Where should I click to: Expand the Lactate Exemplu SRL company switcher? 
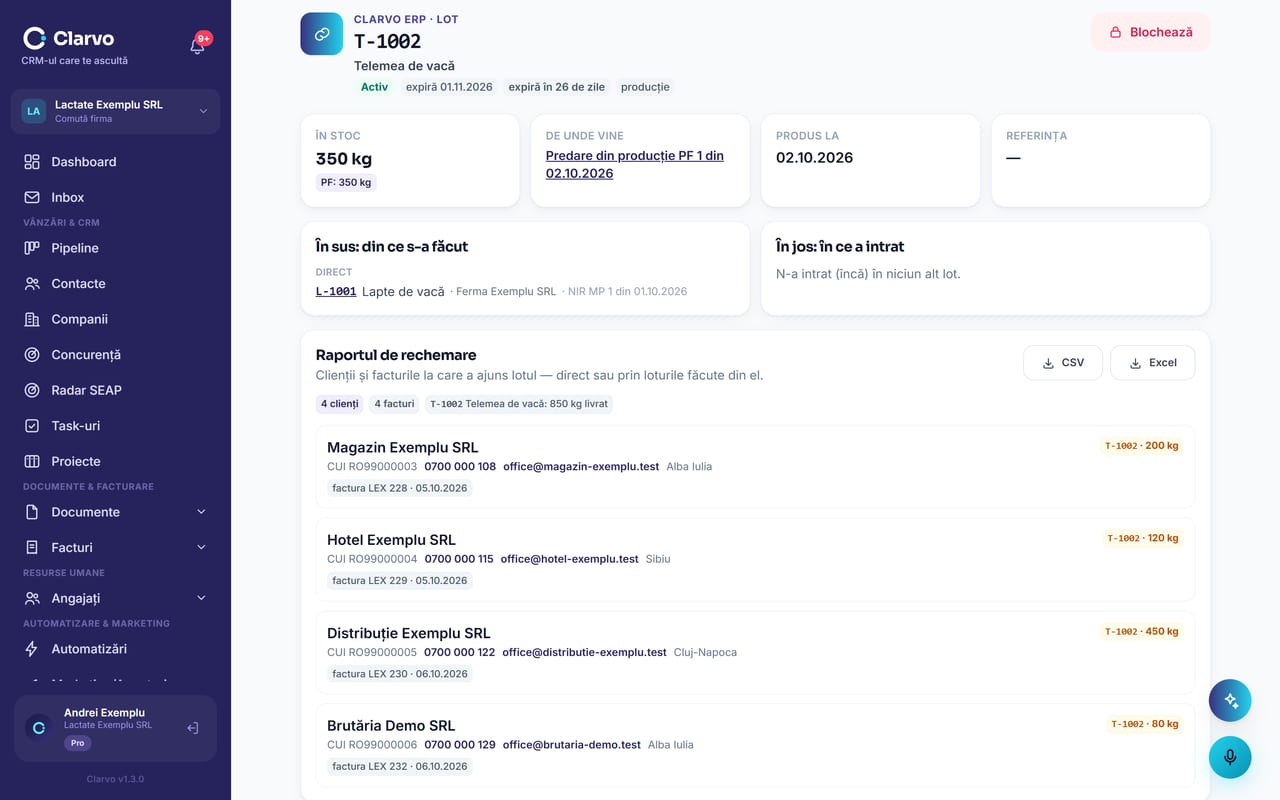coord(116,111)
